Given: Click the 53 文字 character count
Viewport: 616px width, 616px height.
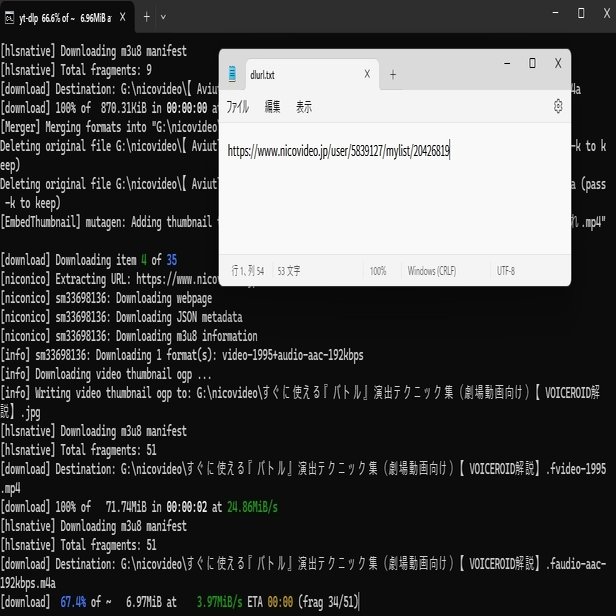Looking at the screenshot, I should (289, 271).
